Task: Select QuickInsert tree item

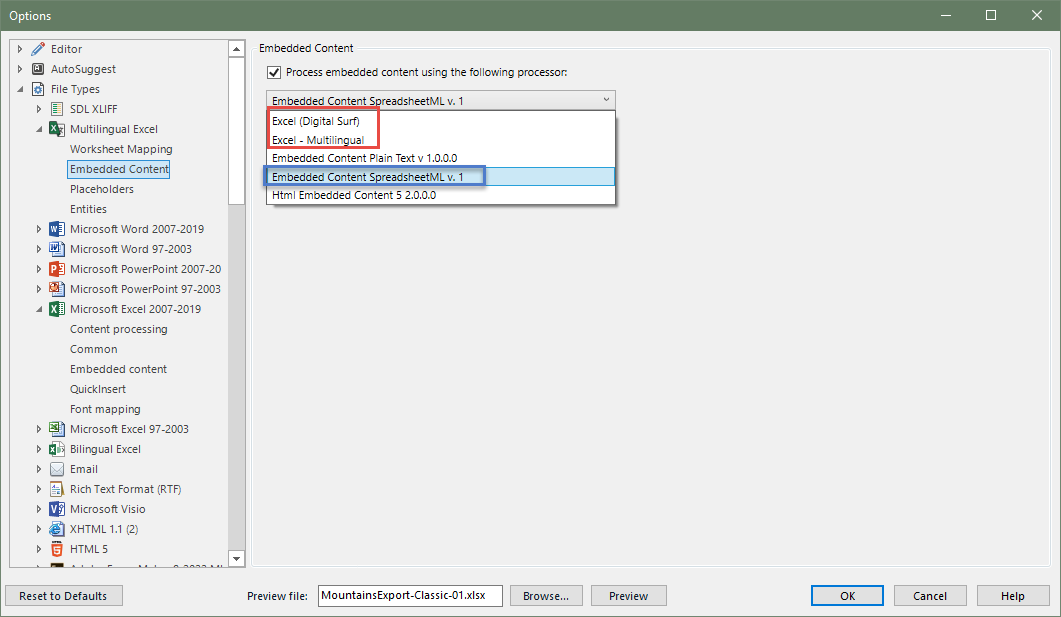Action: [97, 389]
